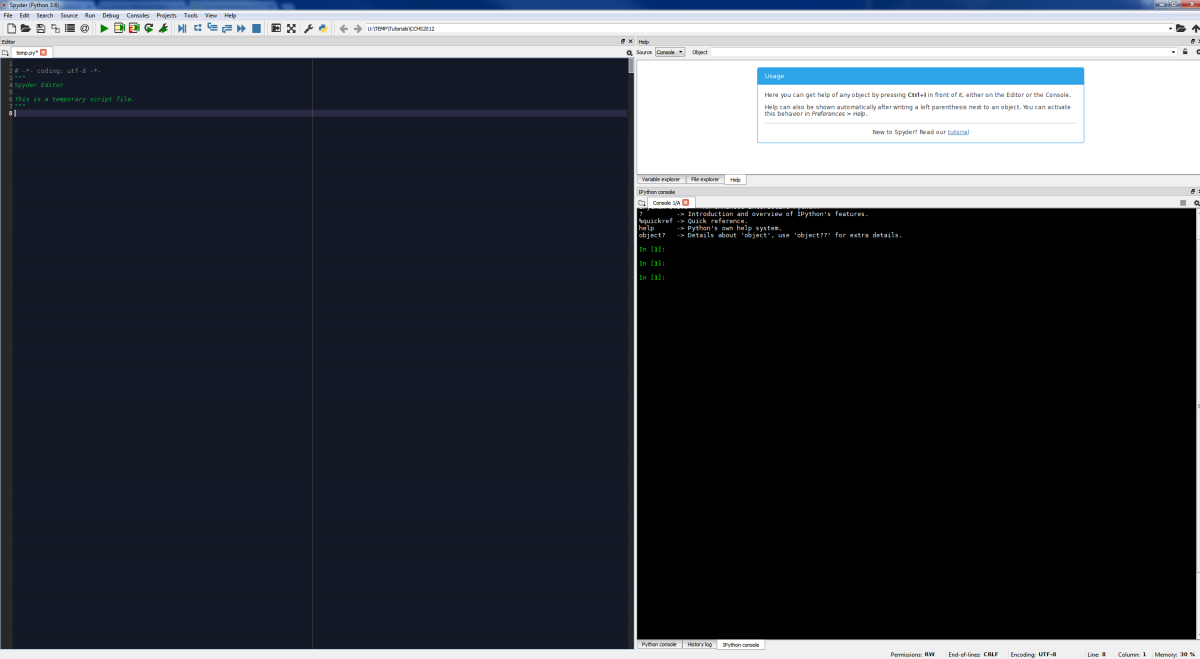The height and width of the screenshot is (659, 1200).
Task: Switch to the History log tab
Action: [x=700, y=645]
